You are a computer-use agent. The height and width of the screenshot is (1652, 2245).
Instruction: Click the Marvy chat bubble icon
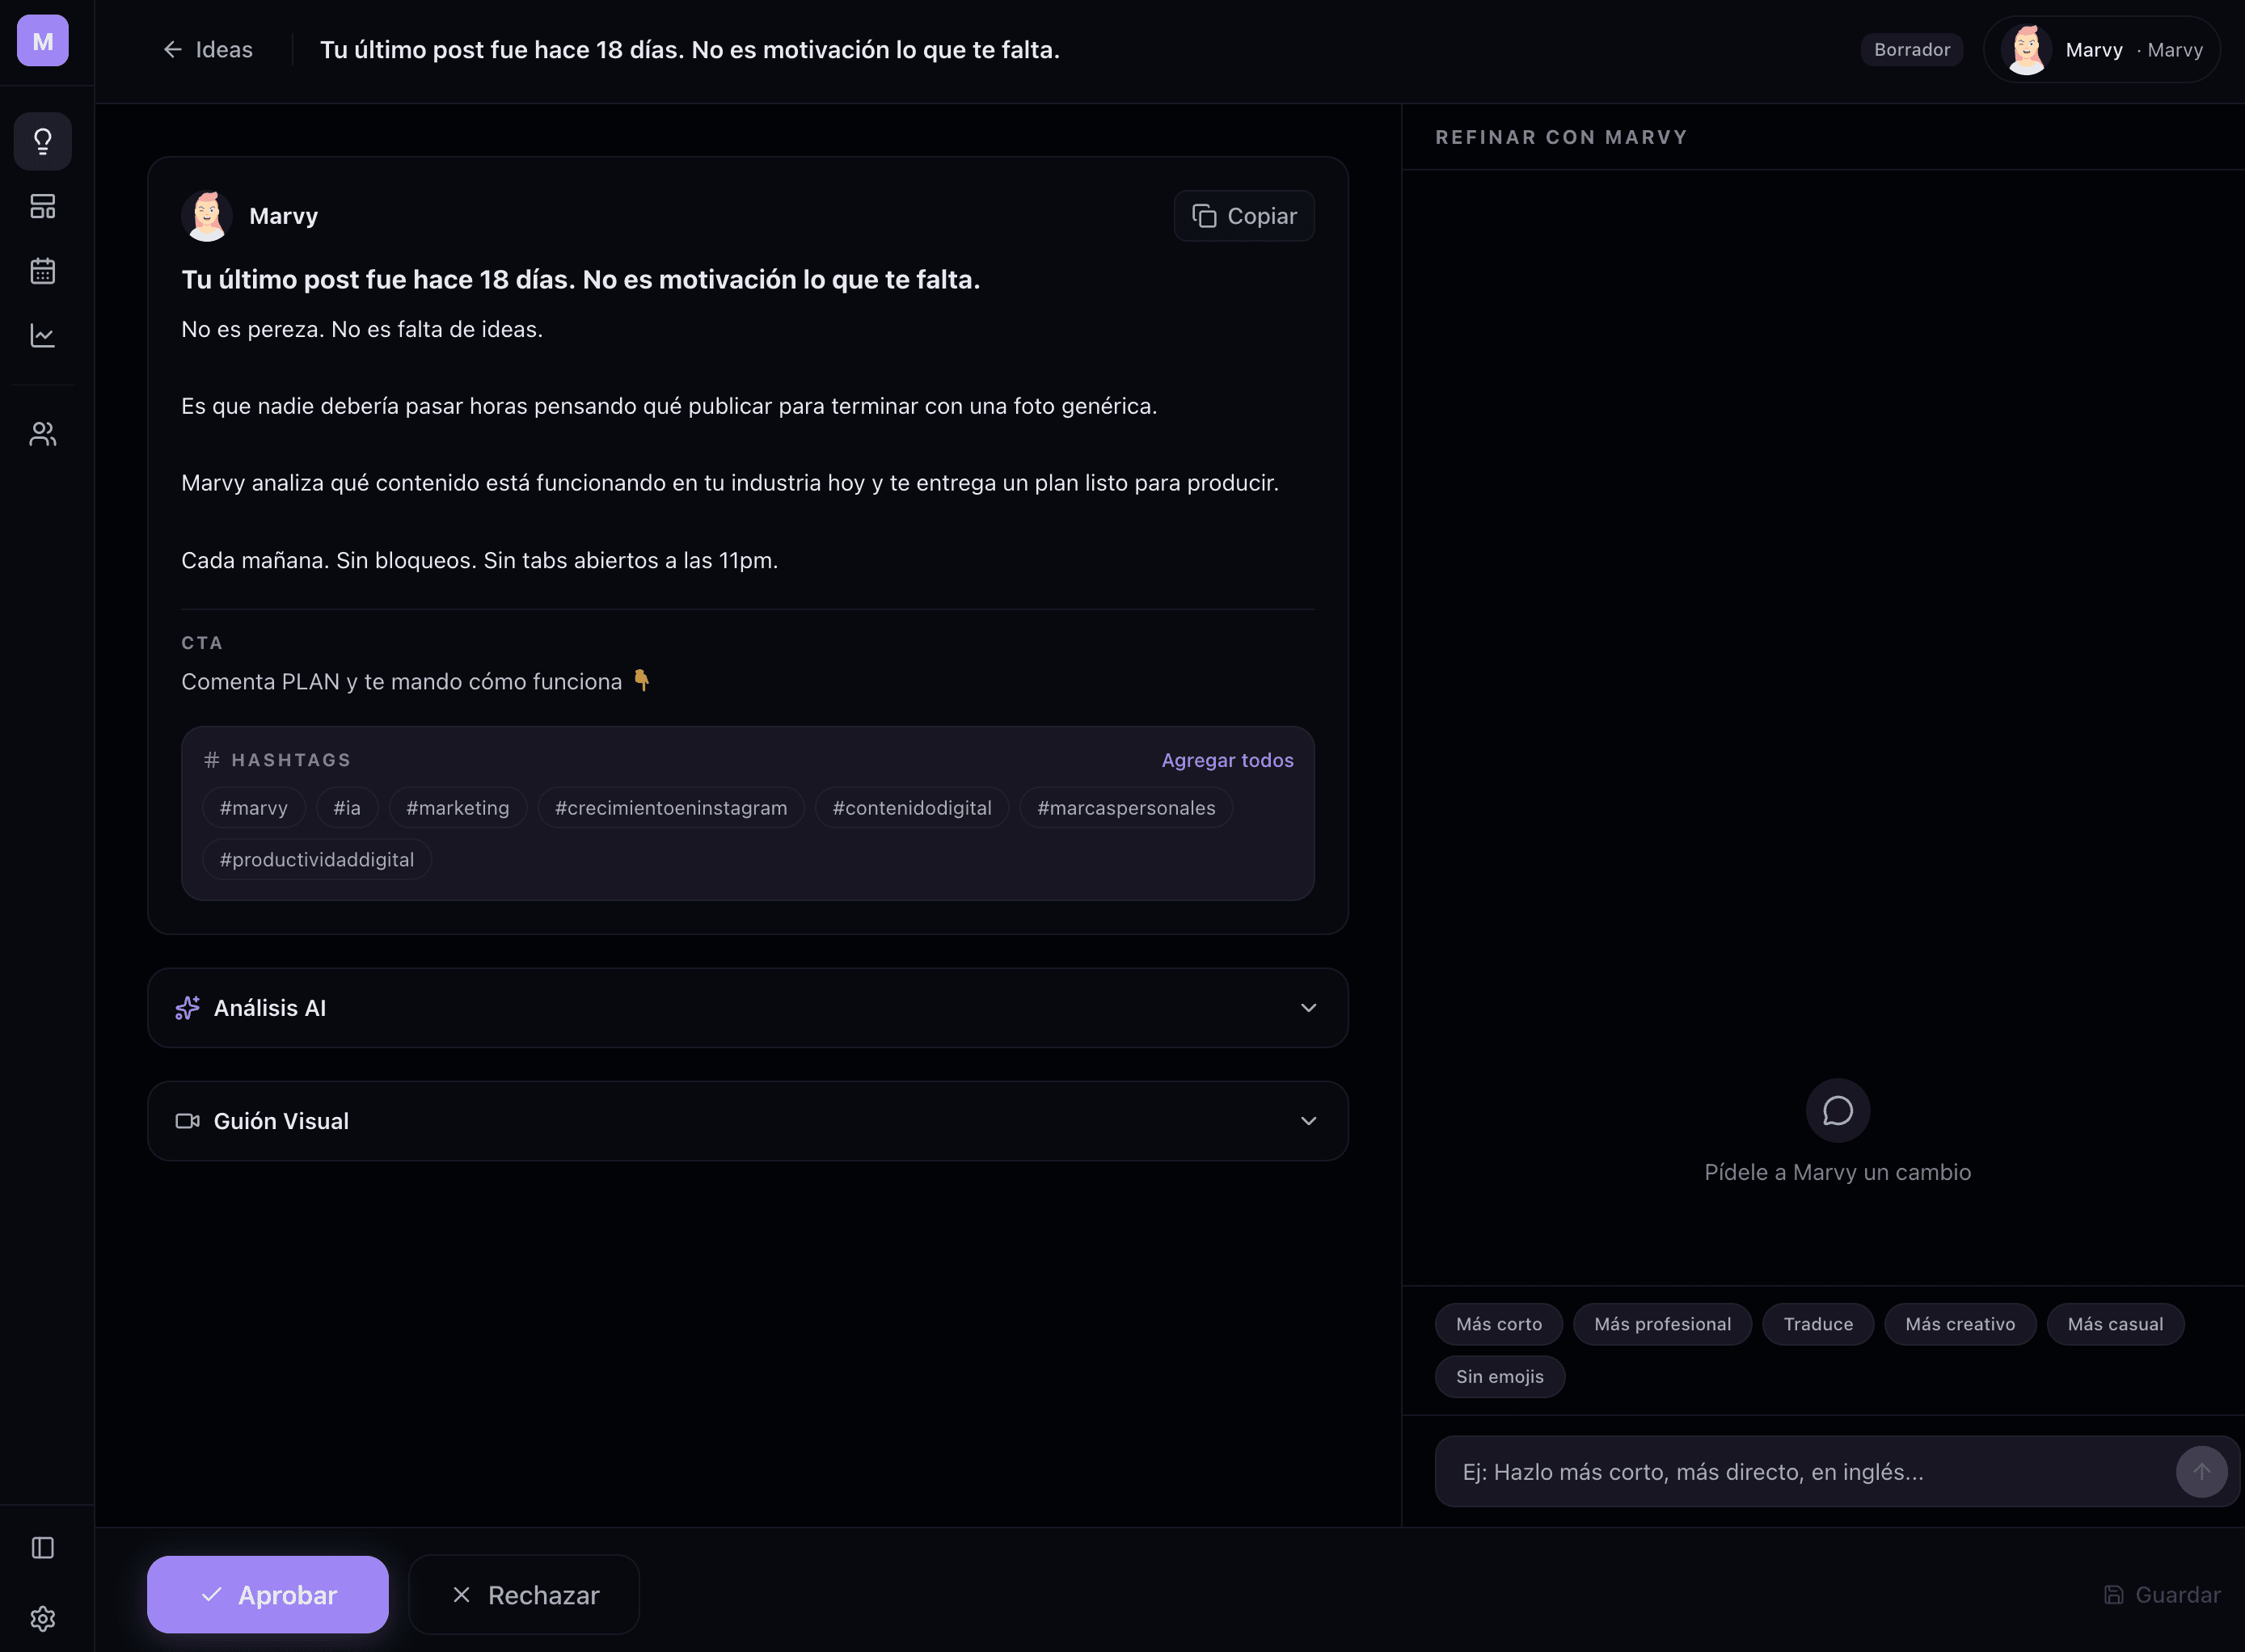[1837, 1109]
